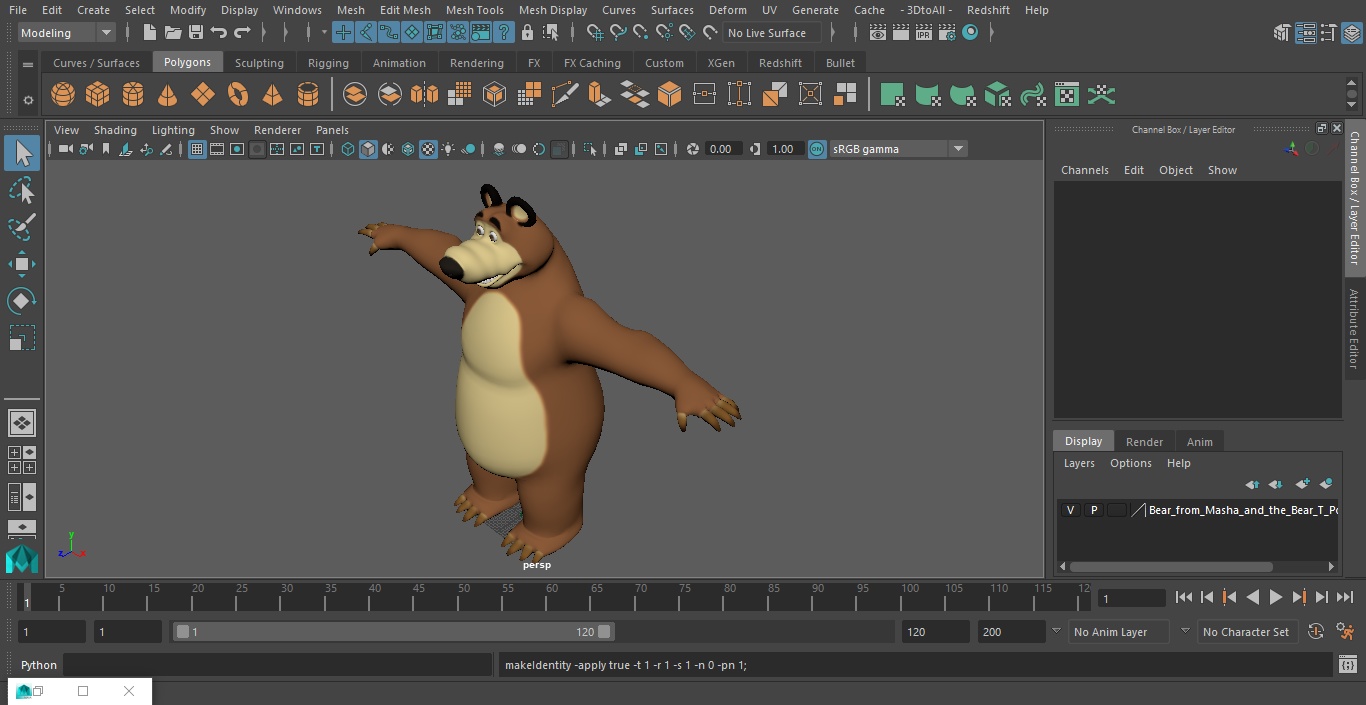
Task: Select the Rotate tool in the toolbox
Action: (x=22, y=301)
